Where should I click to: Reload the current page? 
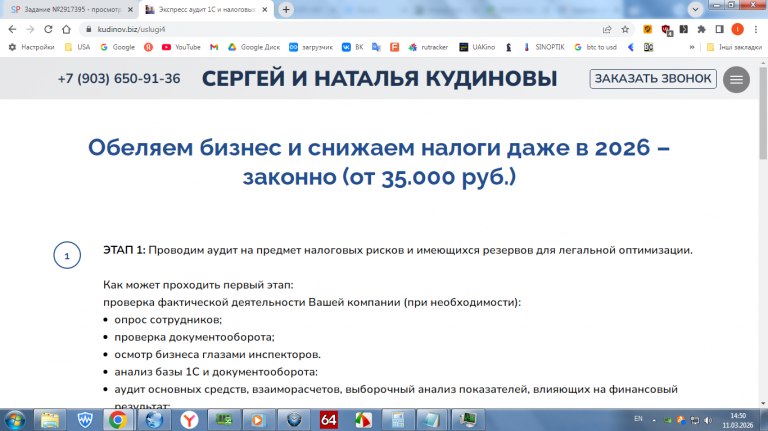pos(48,29)
